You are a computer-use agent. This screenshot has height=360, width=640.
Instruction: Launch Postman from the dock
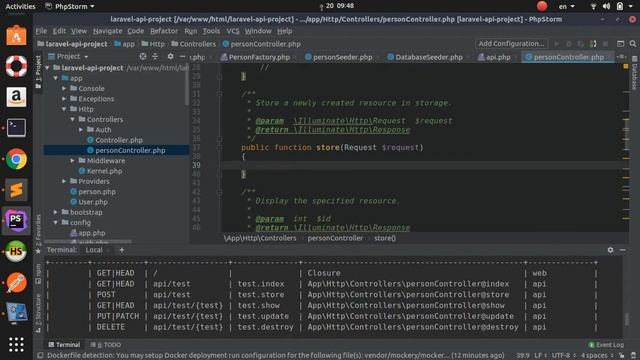16,282
